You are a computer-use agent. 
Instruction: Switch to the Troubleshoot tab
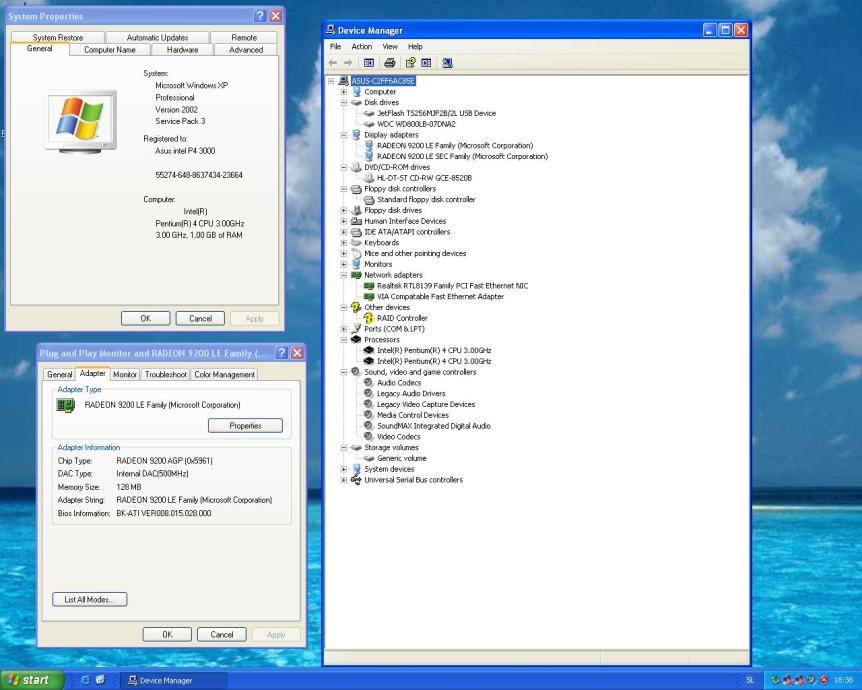[165, 374]
